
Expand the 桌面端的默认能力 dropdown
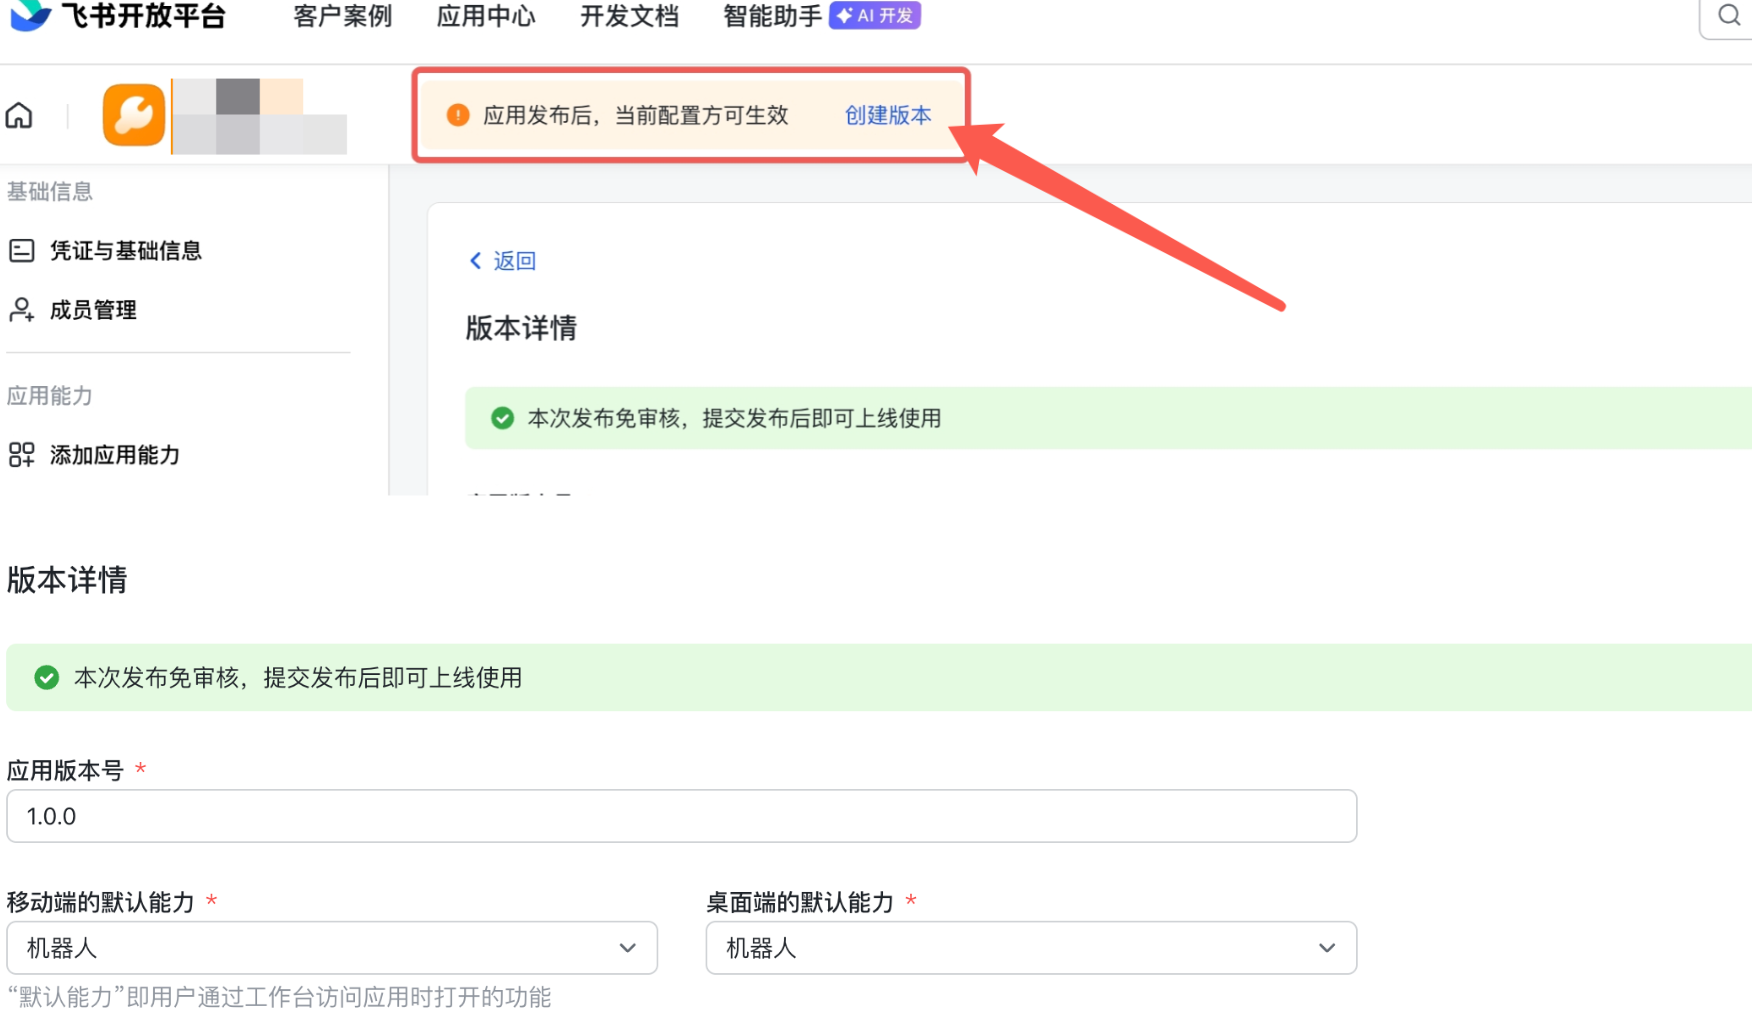point(1031,948)
